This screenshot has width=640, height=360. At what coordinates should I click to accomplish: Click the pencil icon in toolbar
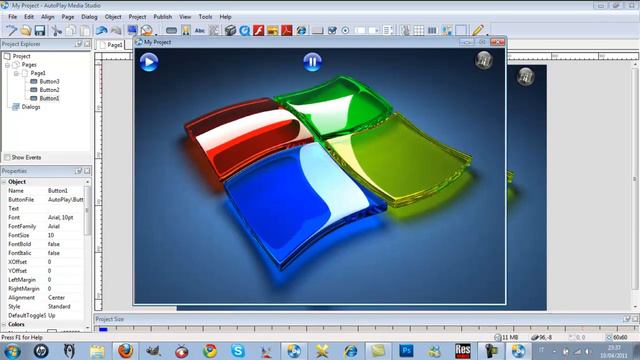(x=478, y=31)
